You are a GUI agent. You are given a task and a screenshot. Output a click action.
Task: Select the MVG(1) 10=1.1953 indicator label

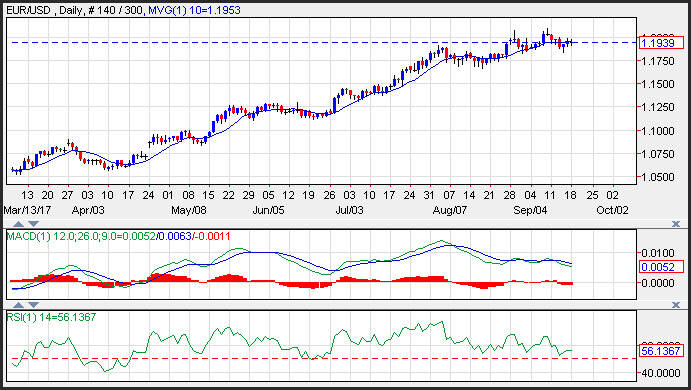[x=194, y=10]
